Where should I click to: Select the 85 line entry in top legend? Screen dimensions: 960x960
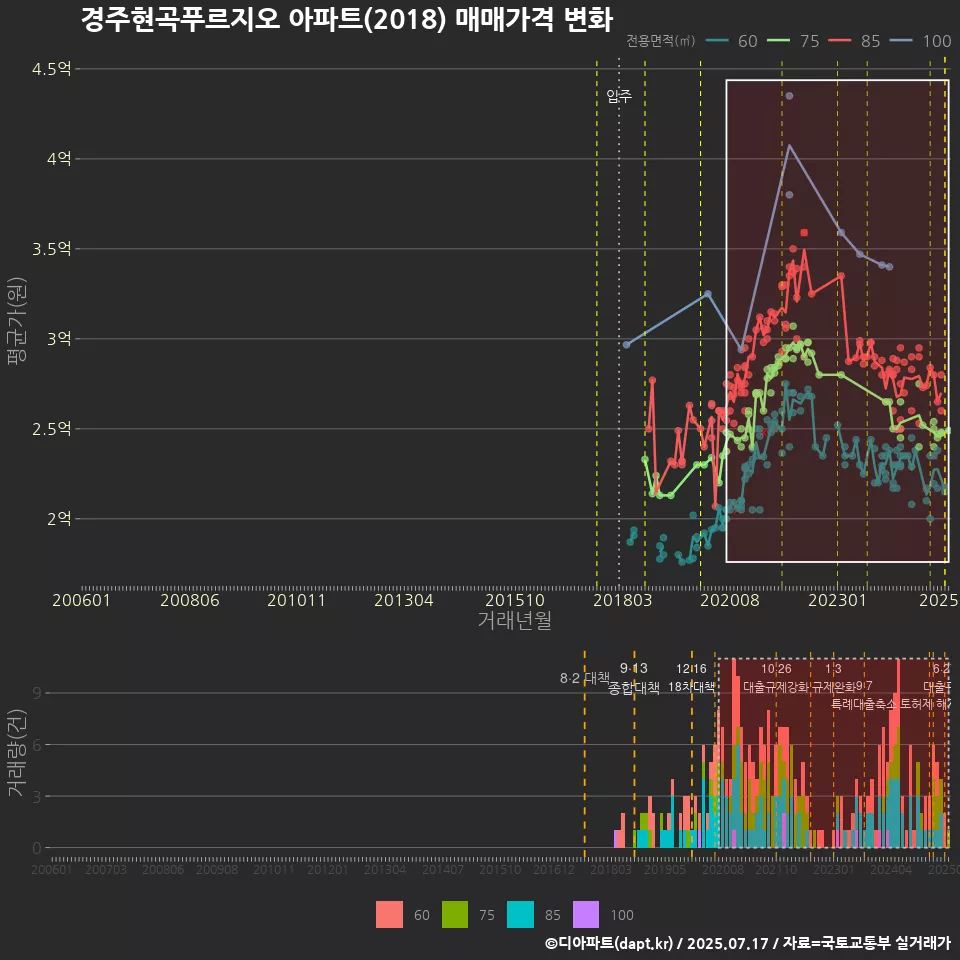click(855, 41)
